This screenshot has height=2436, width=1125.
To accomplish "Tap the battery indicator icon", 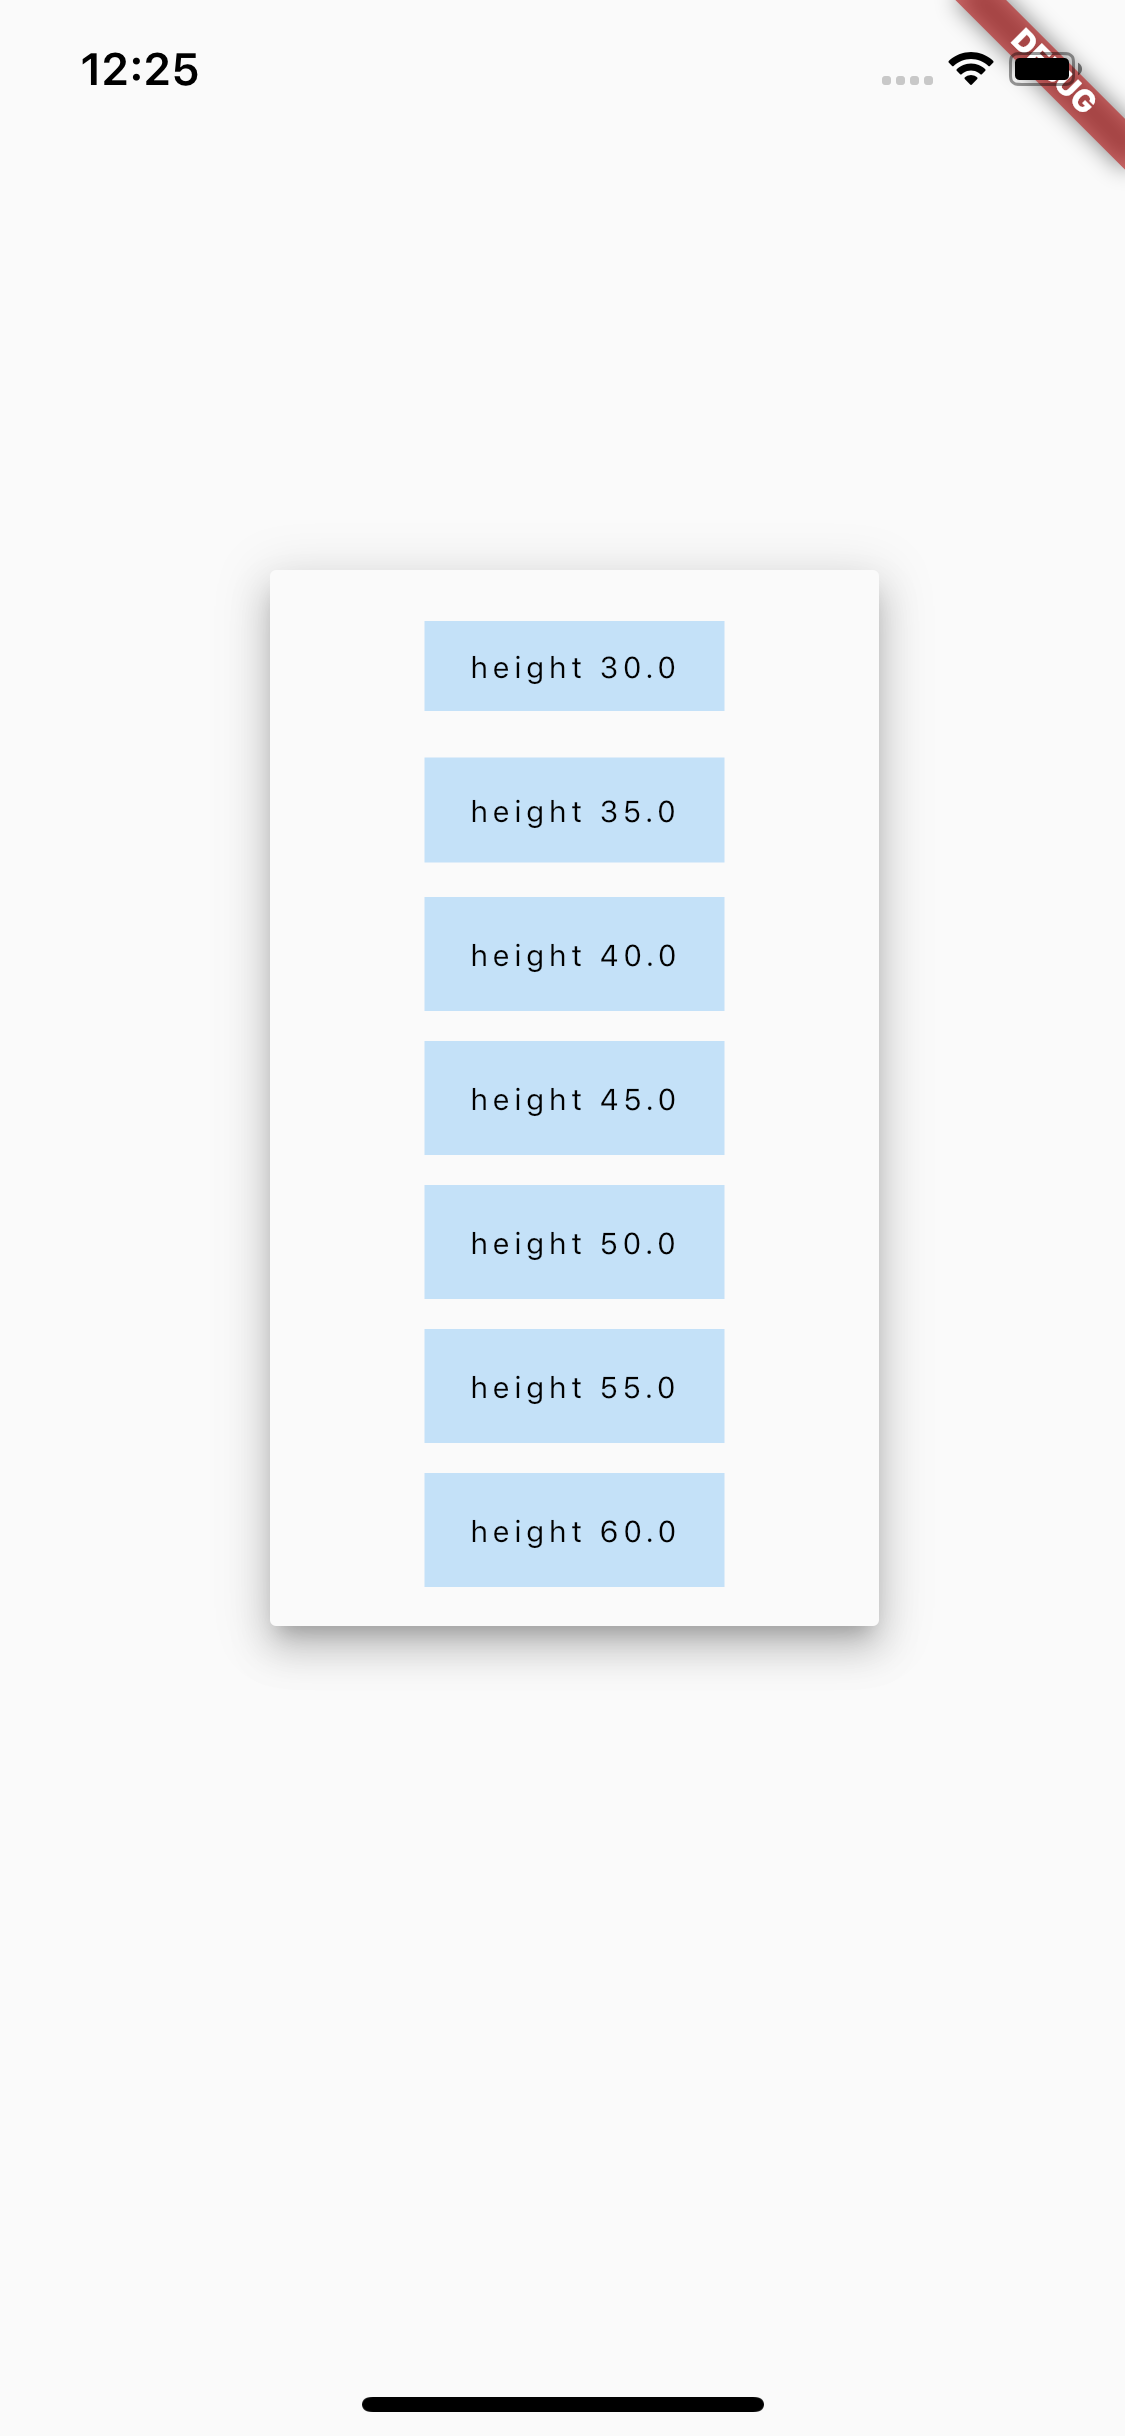I will [x=1044, y=70].
